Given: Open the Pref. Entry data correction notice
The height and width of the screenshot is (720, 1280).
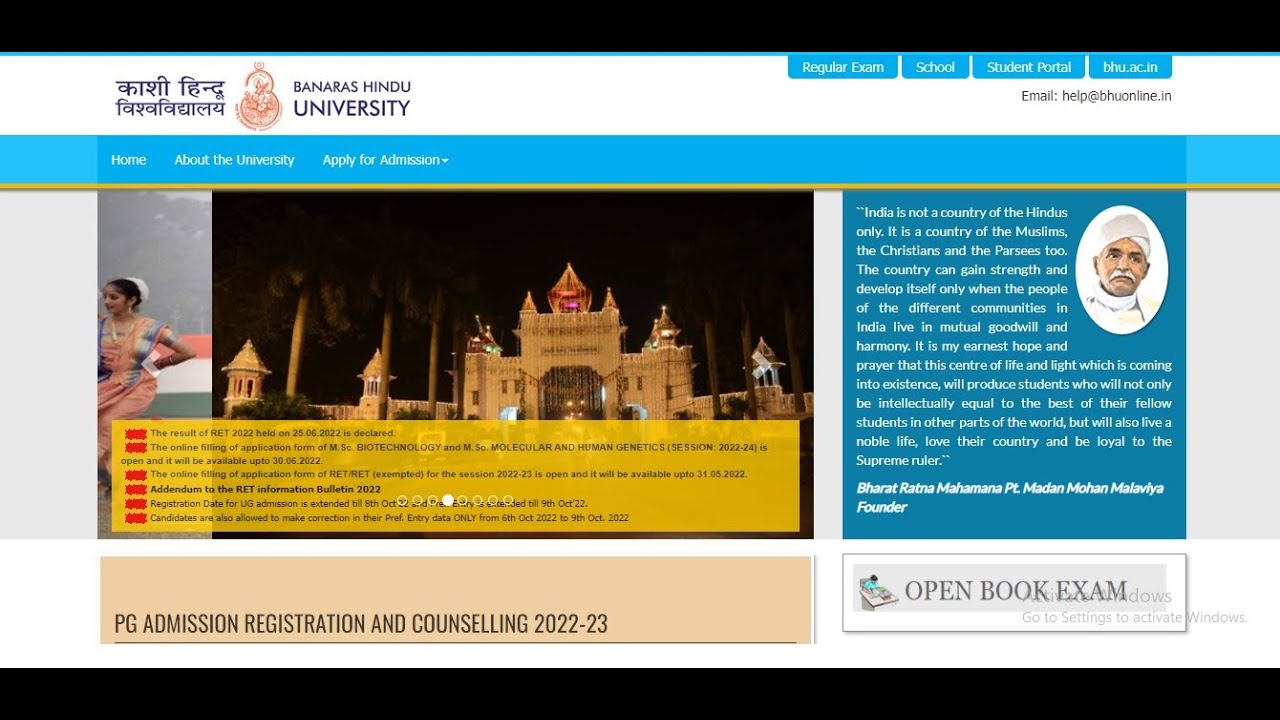Looking at the screenshot, I should [x=389, y=518].
